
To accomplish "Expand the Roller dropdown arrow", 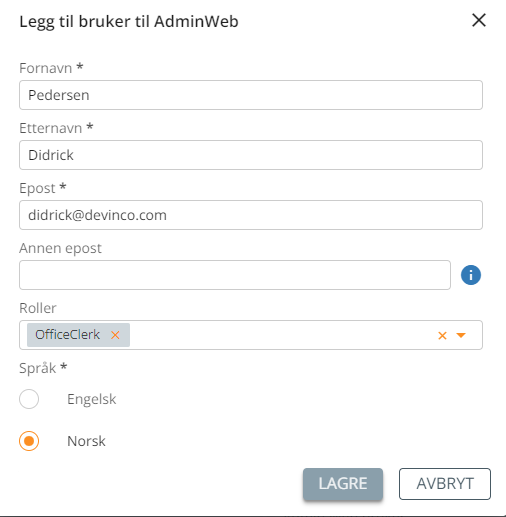I will [x=461, y=335].
